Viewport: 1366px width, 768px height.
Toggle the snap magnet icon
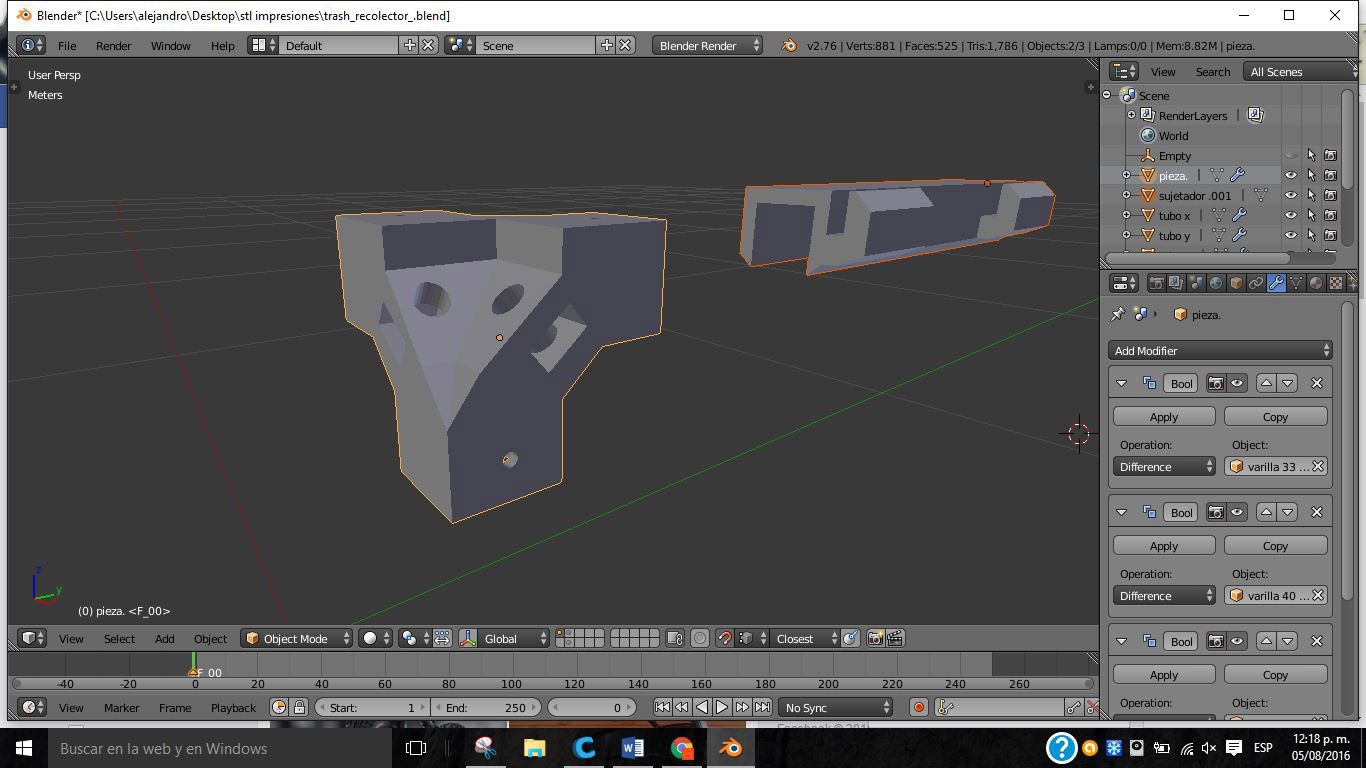[724, 638]
